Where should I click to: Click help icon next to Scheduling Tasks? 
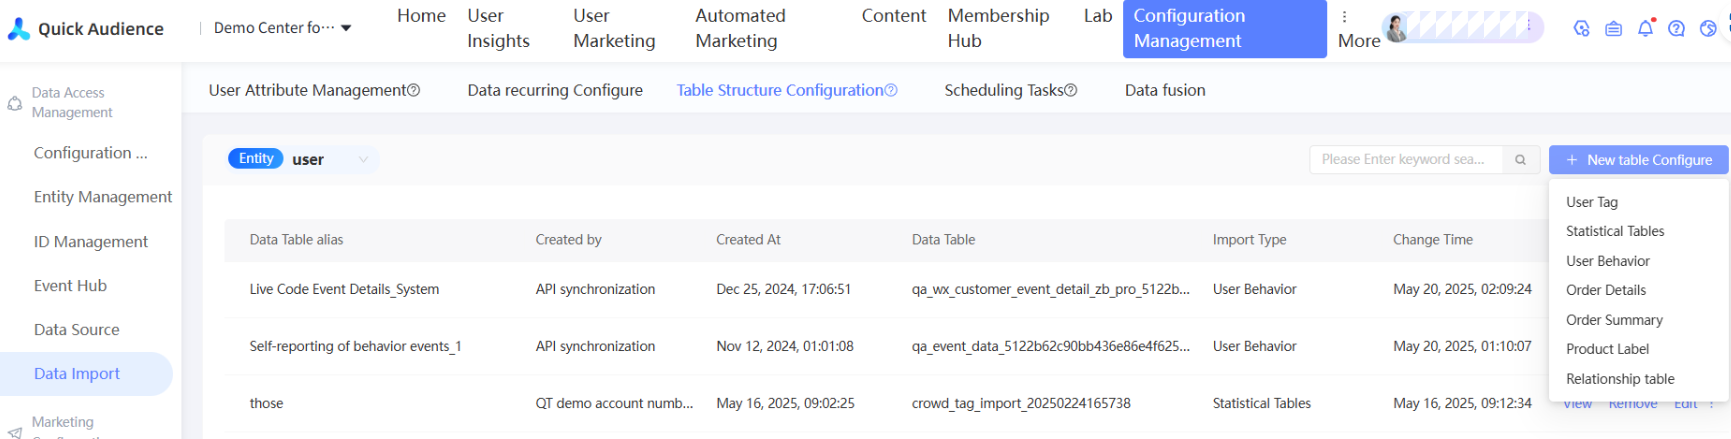pos(1071,91)
